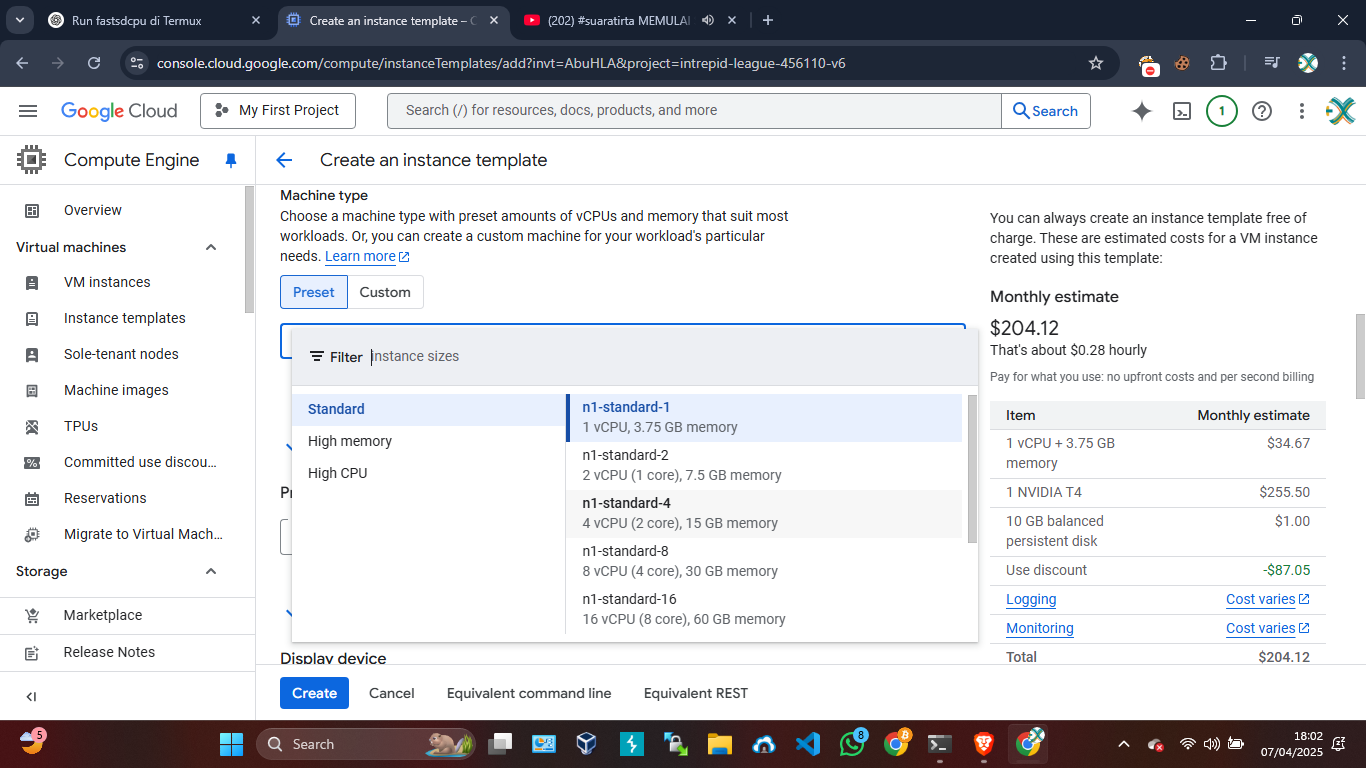
Task: Click the Google account avatar in the header
Action: tap(1341, 111)
